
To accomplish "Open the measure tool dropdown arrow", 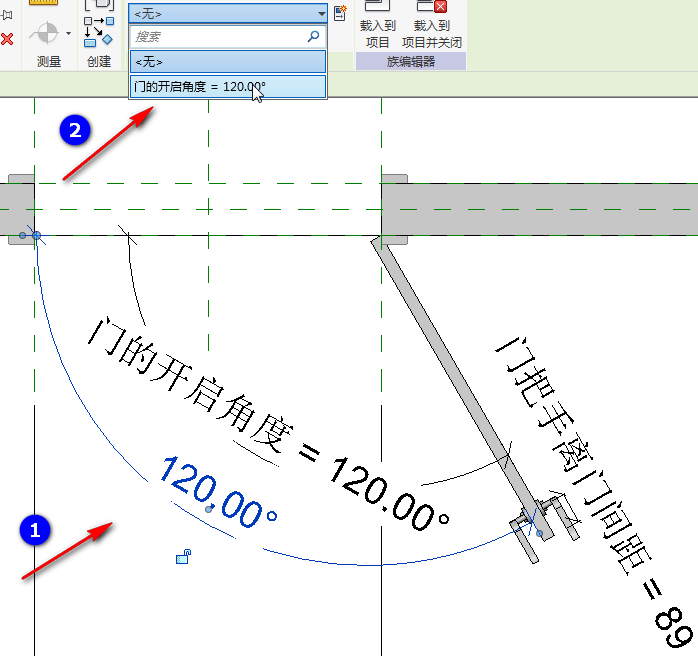I will pyautogui.click(x=68, y=33).
